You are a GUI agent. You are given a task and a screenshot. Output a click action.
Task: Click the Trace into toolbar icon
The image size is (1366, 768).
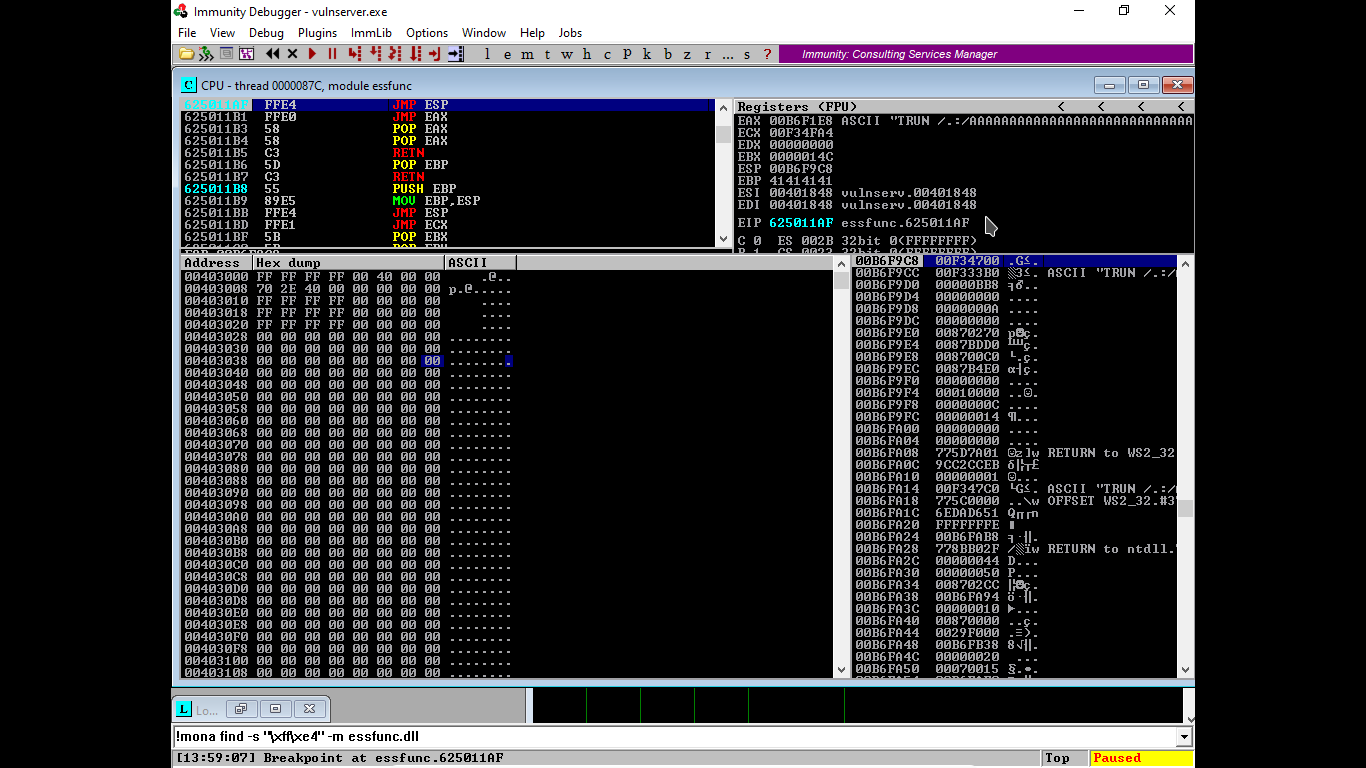(395, 54)
